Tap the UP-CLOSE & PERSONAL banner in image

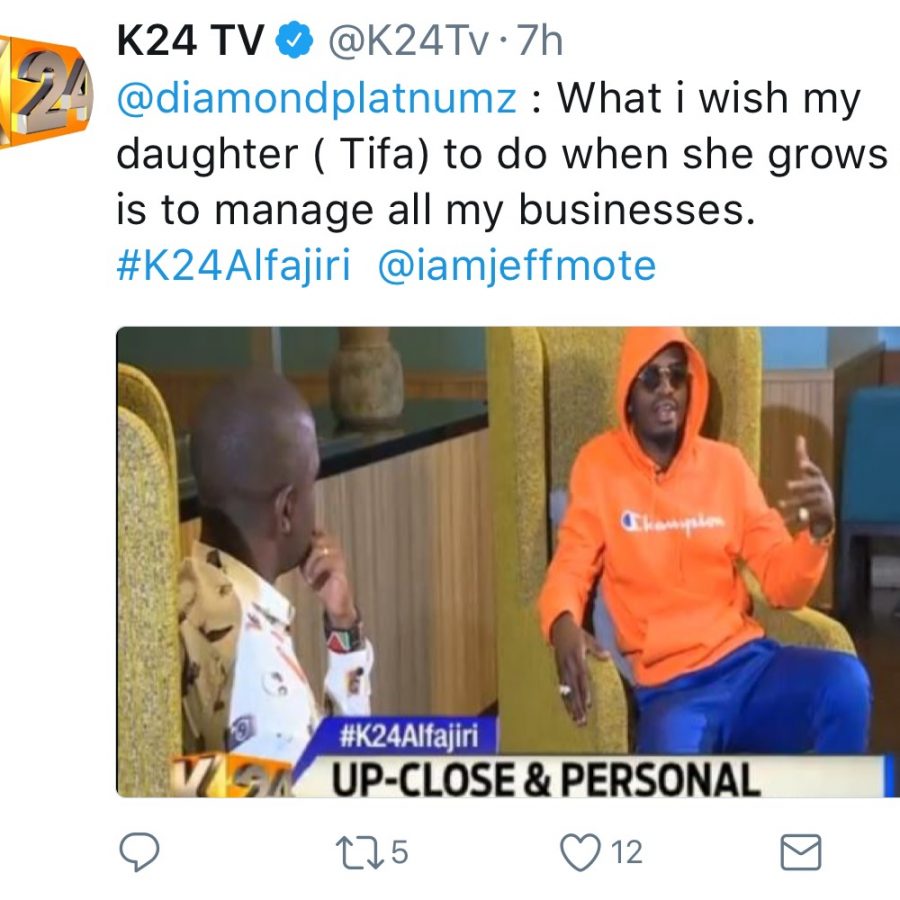click(545, 779)
